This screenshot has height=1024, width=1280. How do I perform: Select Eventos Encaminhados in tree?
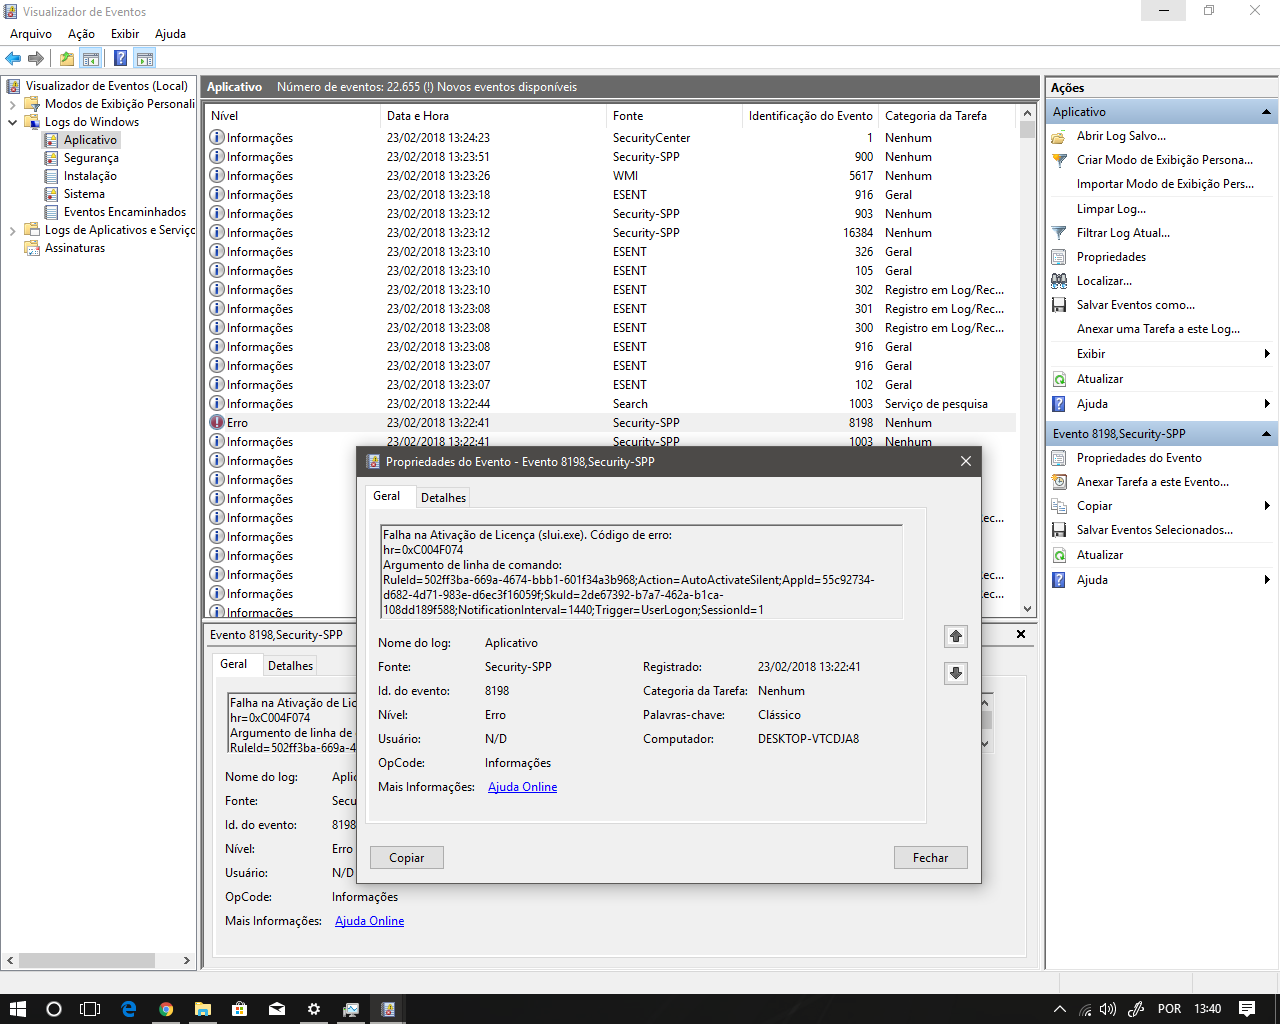click(125, 212)
